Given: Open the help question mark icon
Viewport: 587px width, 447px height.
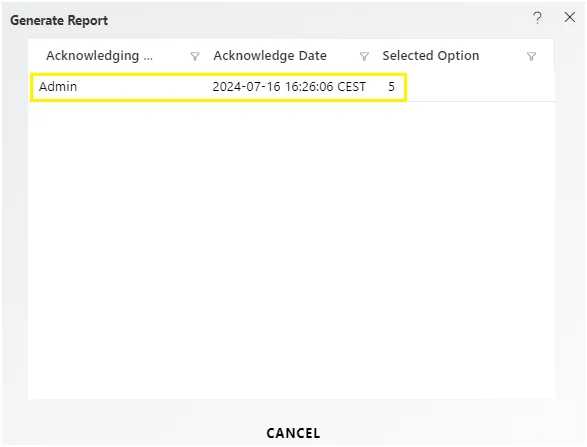Looking at the screenshot, I should point(537,18).
